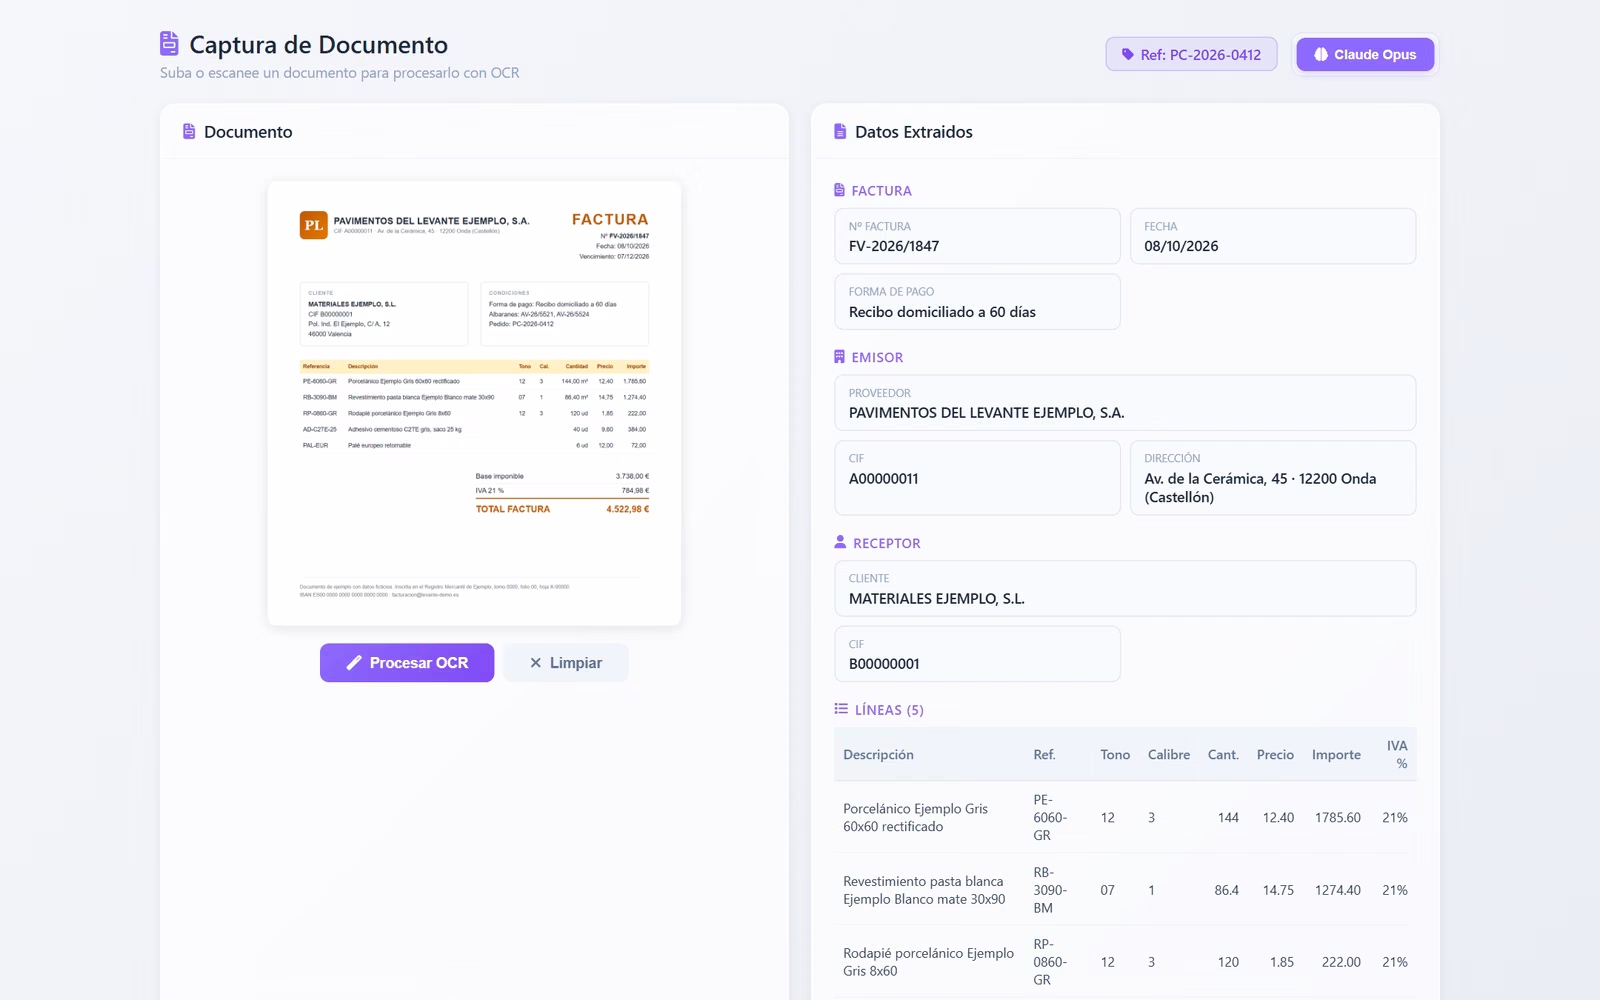Click the list icon beside LÍNEAS (5)

pyautogui.click(x=841, y=709)
